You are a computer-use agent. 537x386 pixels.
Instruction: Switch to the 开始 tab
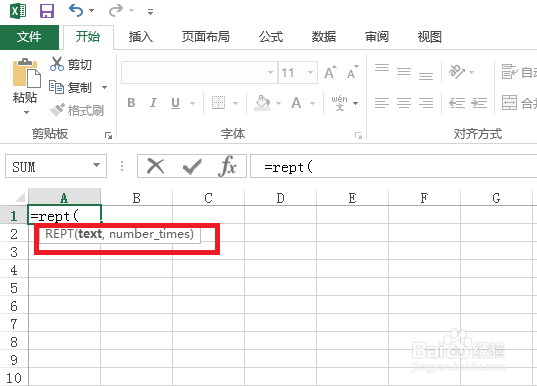point(88,37)
